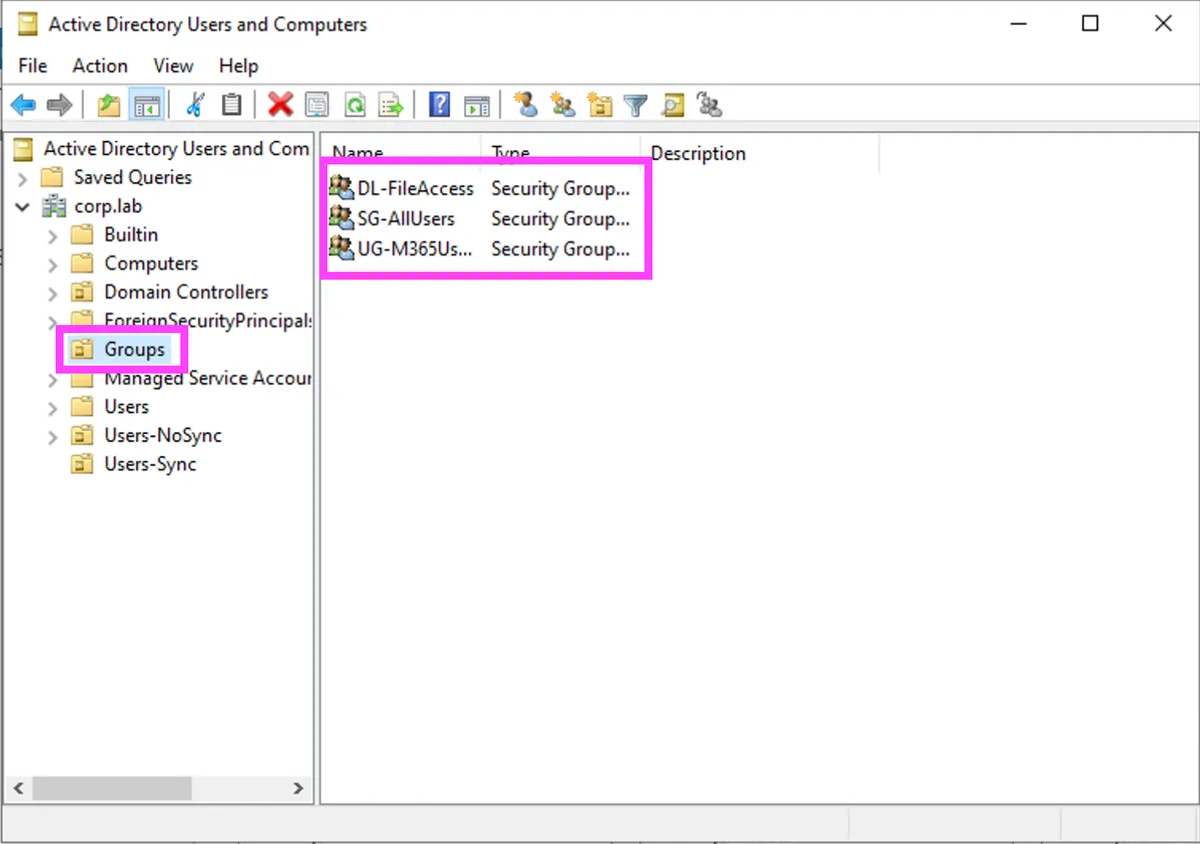Click the group icon beside DL-FileAccess

click(342, 187)
